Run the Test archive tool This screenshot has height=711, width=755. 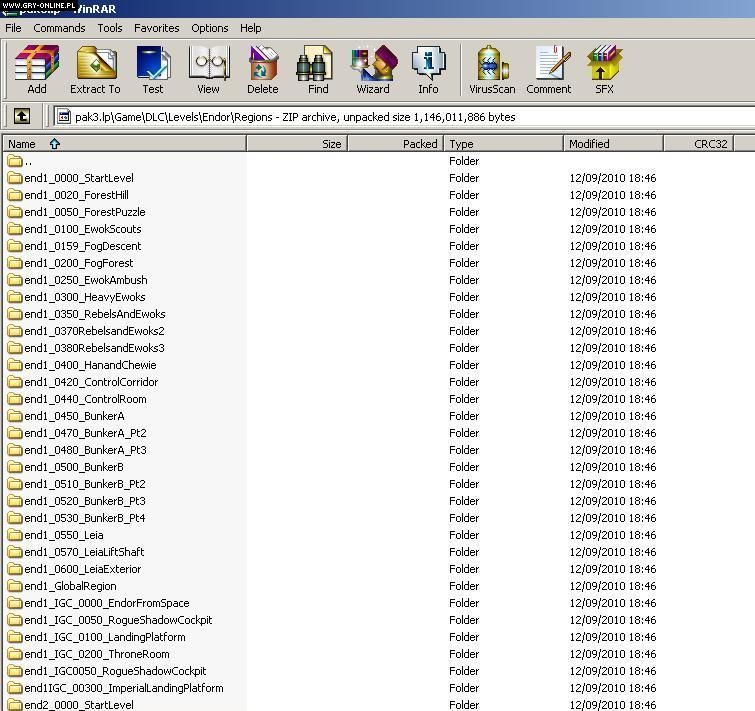[x=152, y=70]
